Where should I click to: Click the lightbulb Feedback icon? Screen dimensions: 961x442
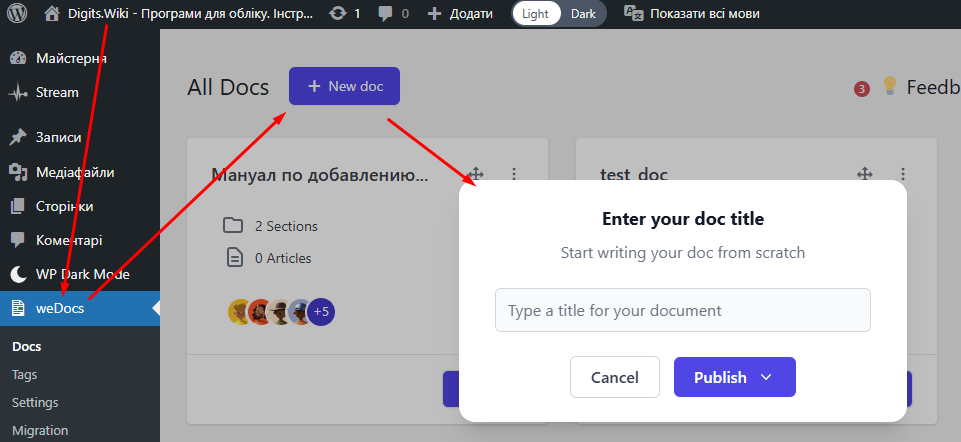pyautogui.click(x=889, y=86)
